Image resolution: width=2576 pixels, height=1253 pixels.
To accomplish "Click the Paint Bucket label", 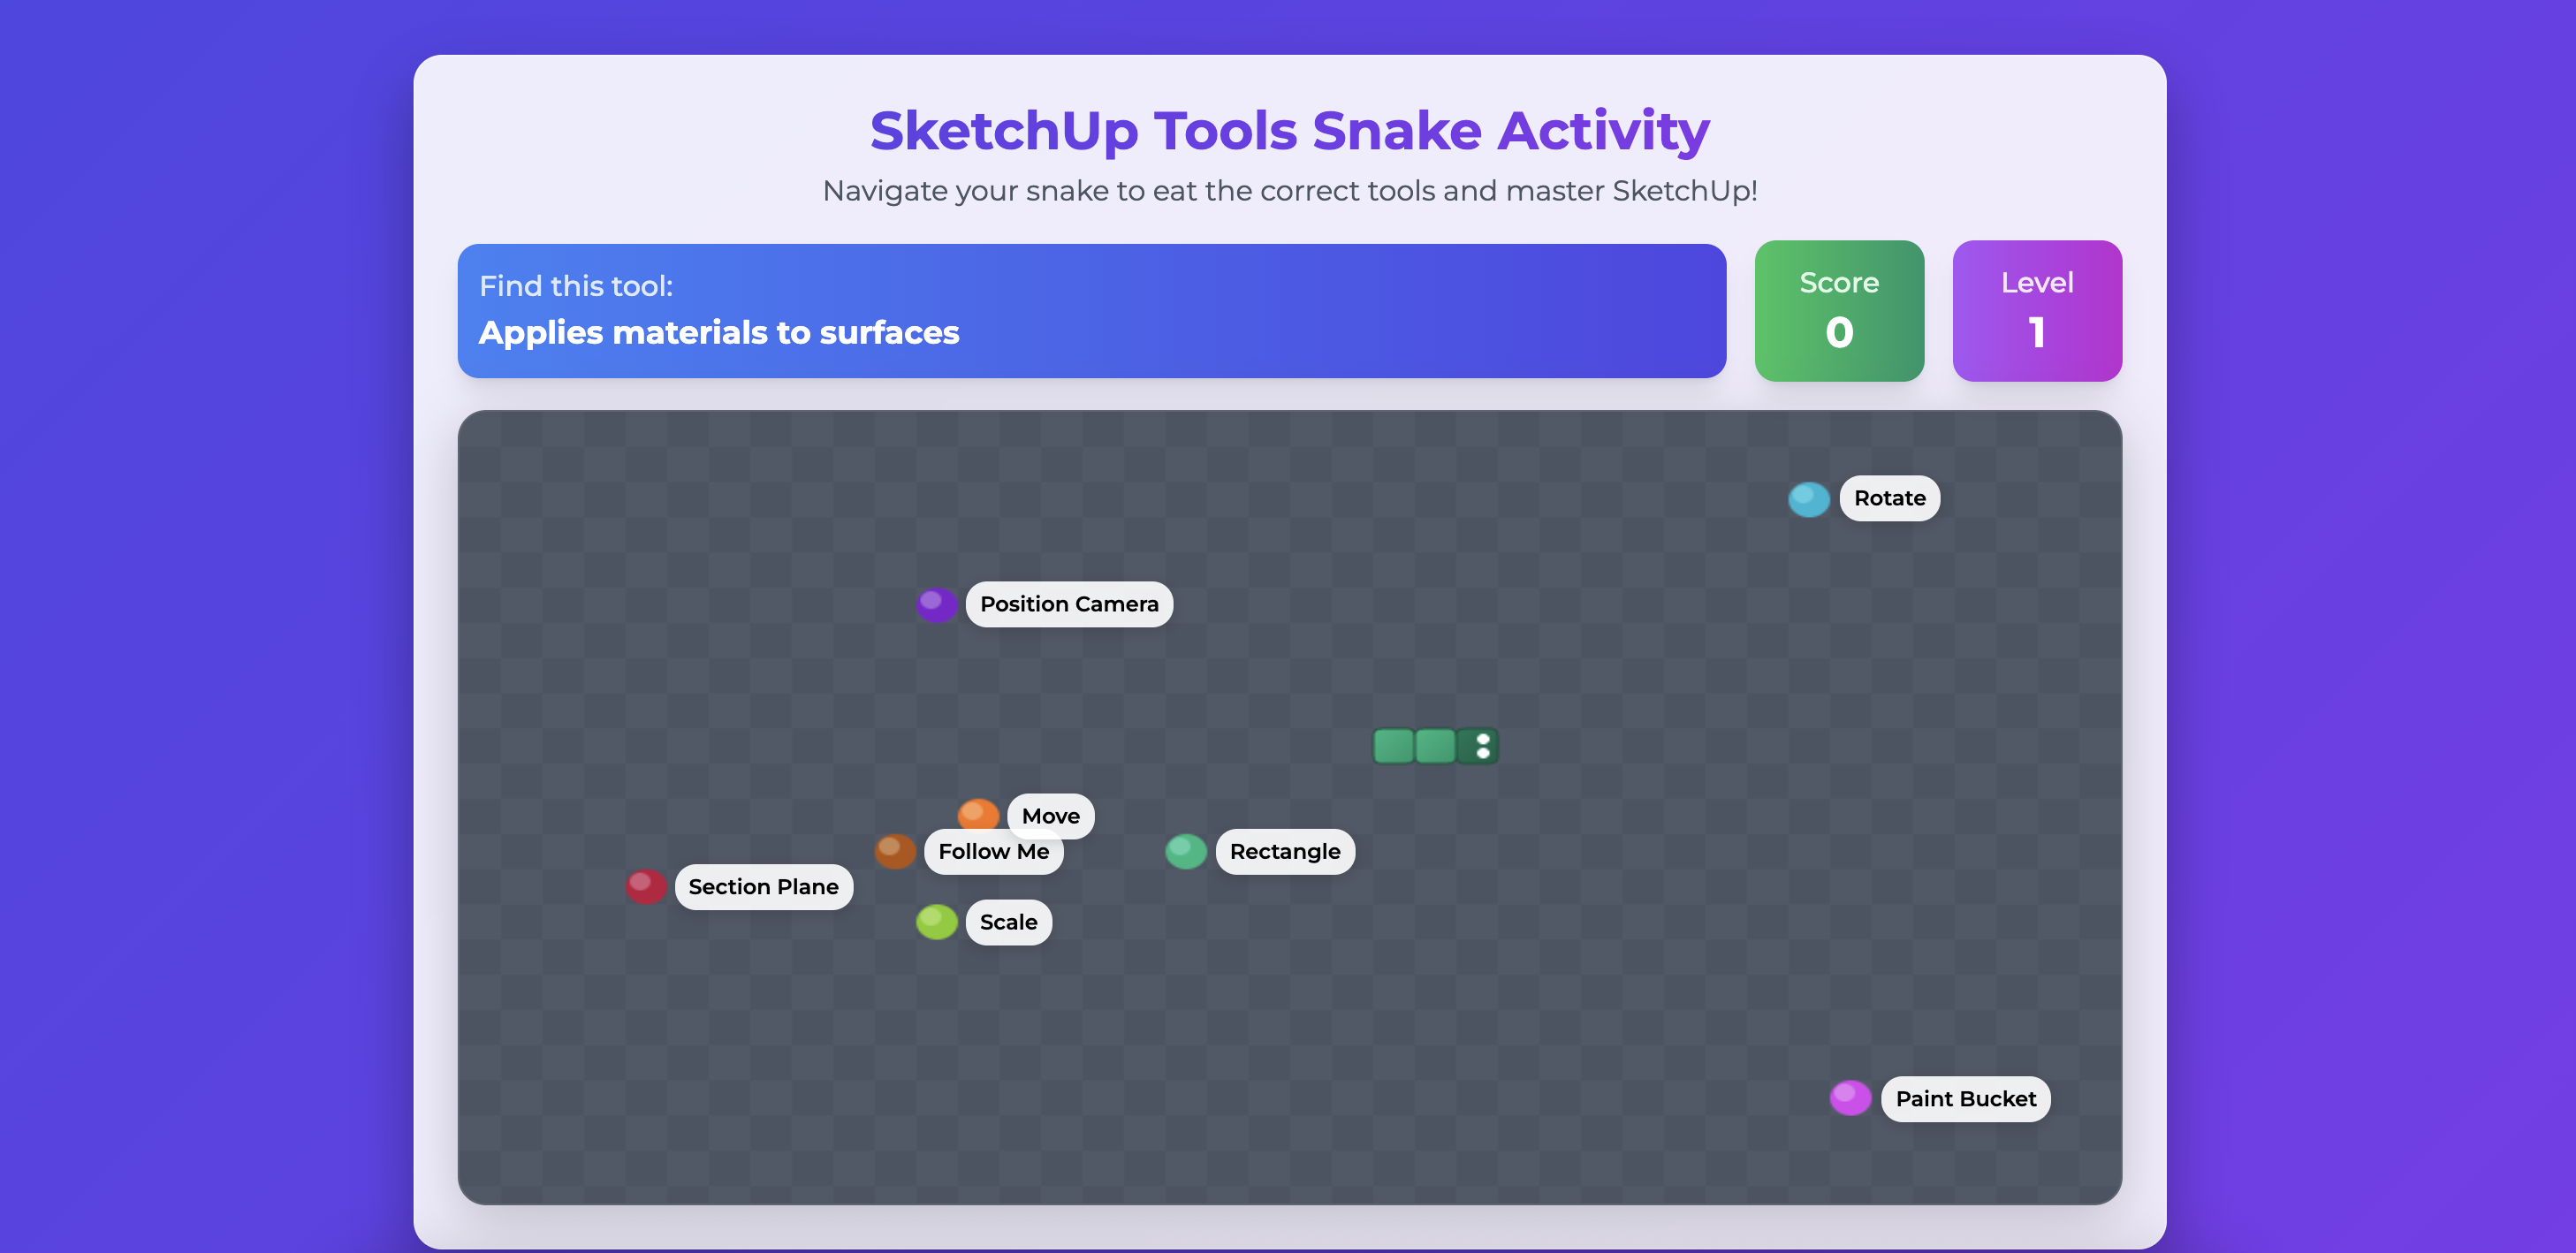I will pos(1965,1098).
